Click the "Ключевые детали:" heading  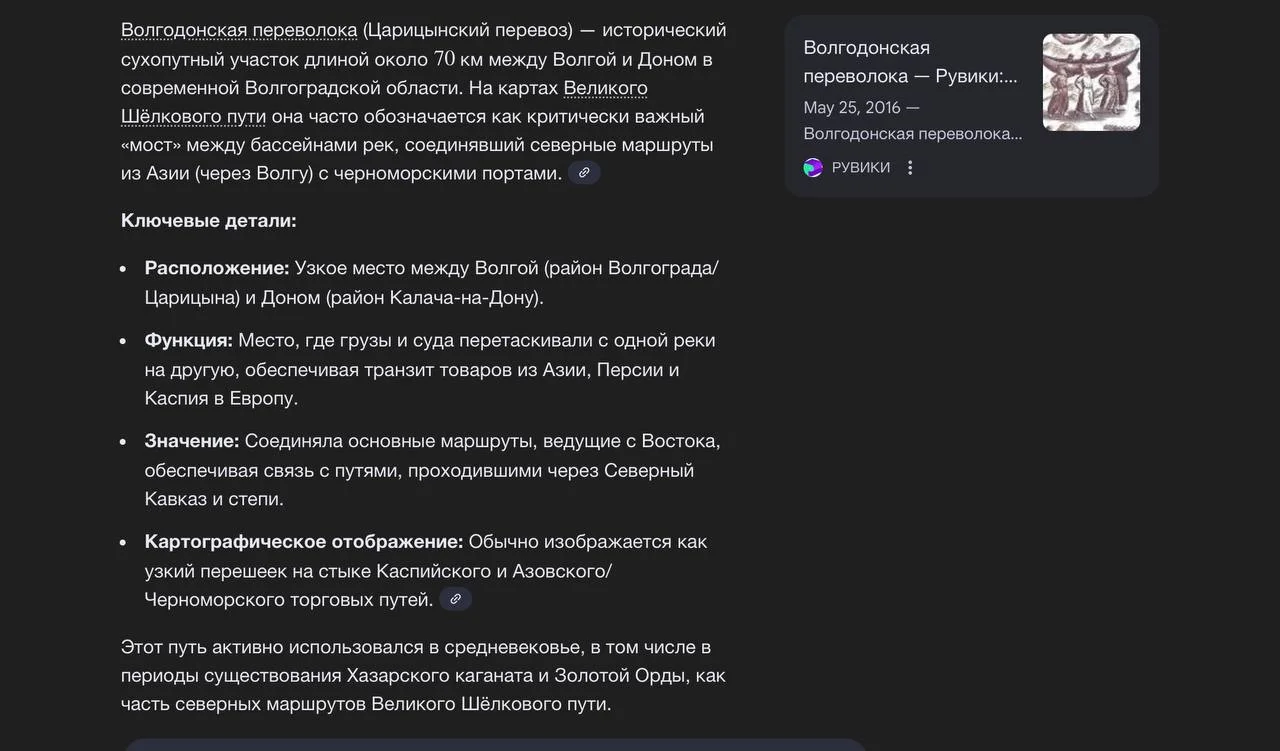[x=208, y=220]
